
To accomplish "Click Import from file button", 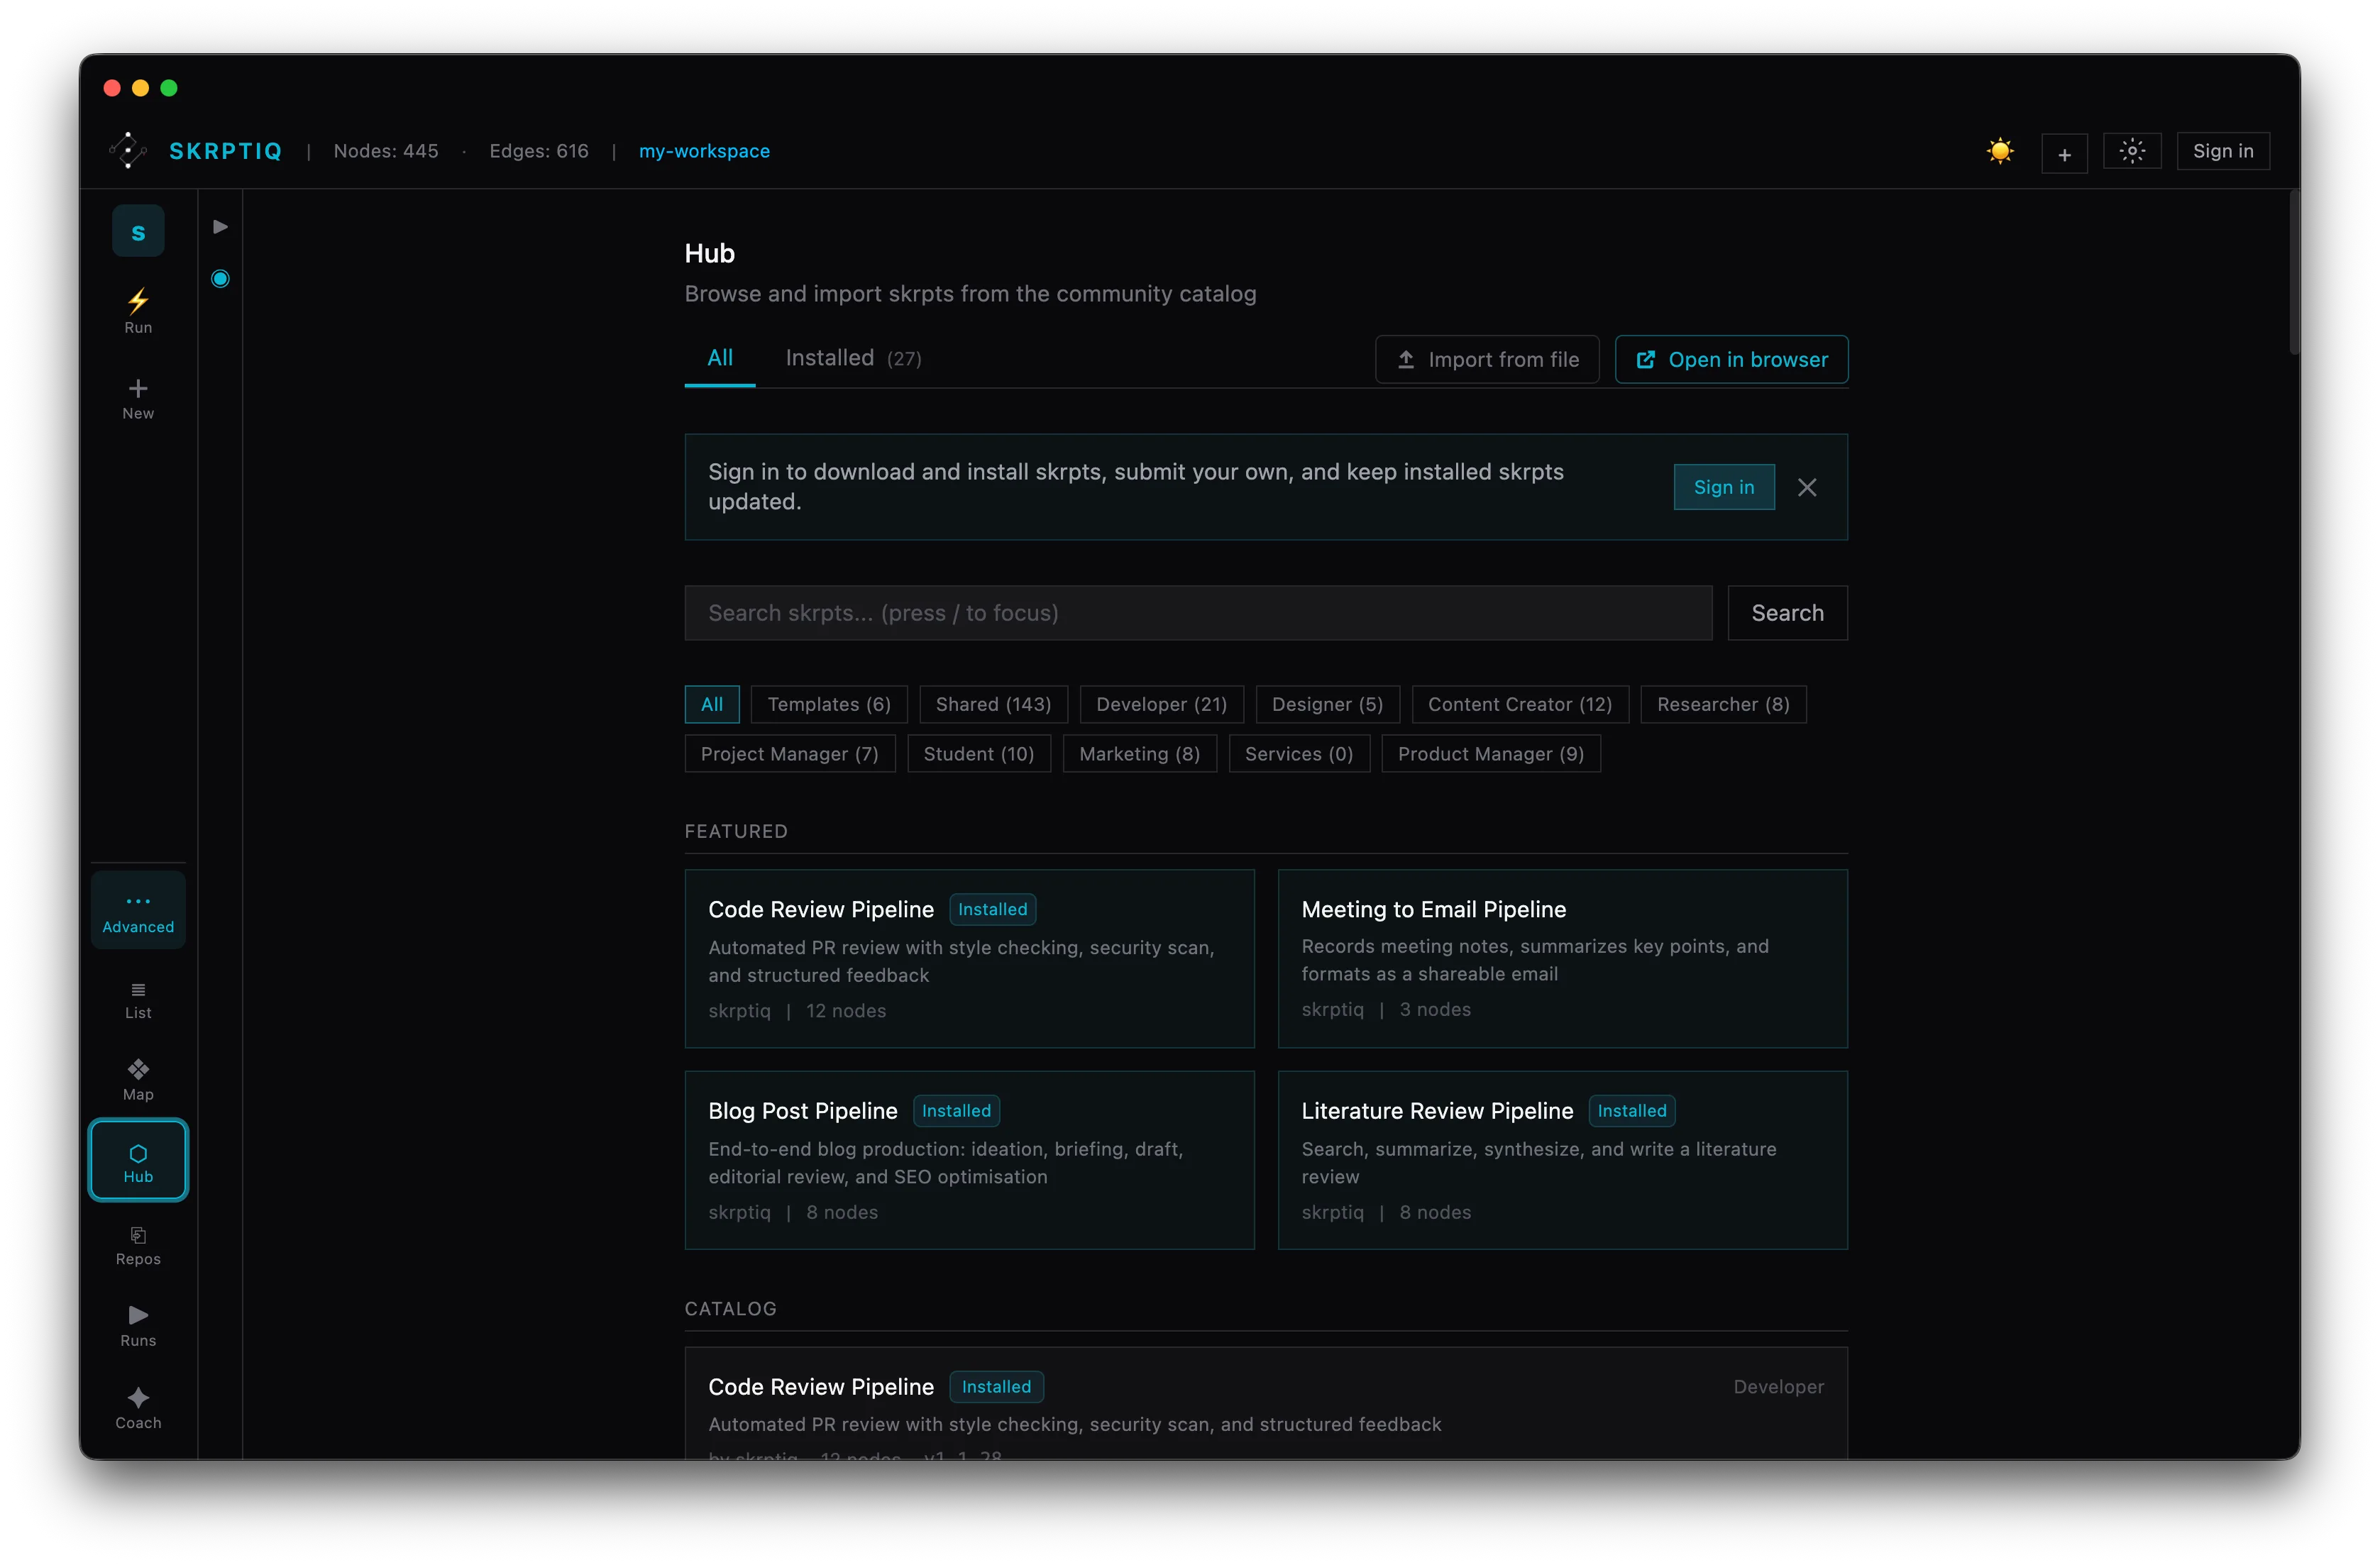I will tap(1487, 359).
